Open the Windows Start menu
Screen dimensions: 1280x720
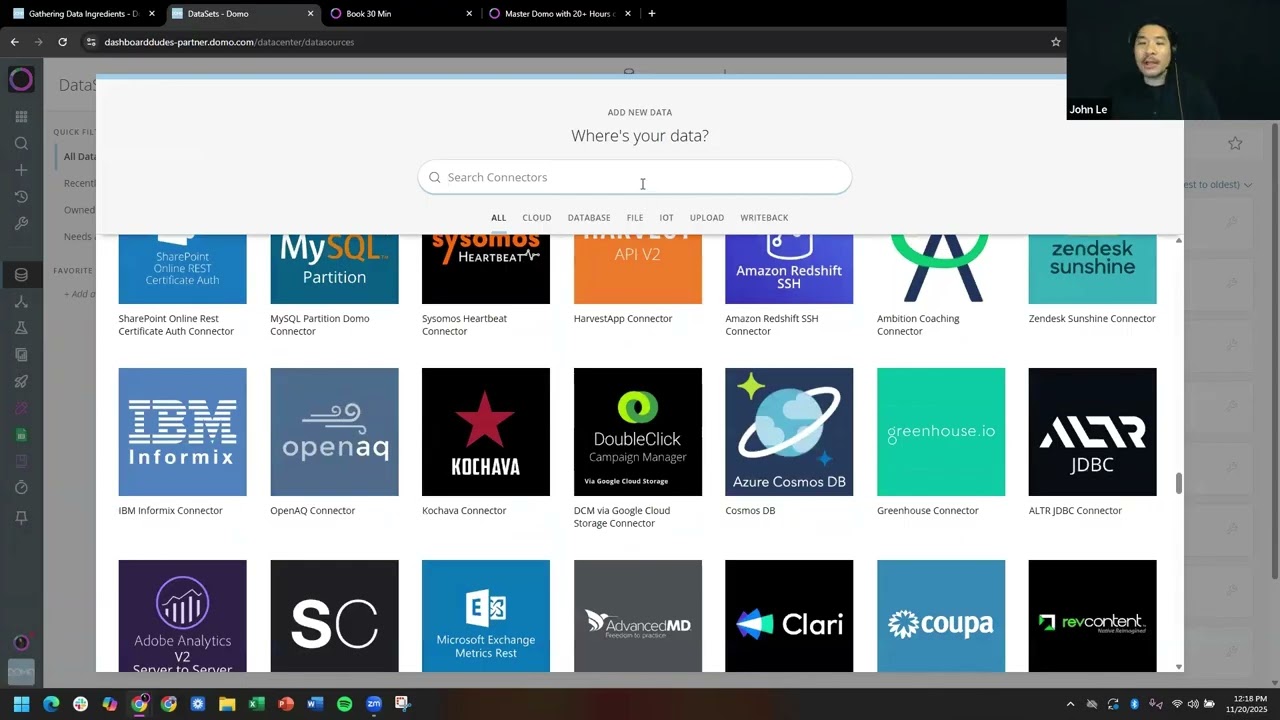21,704
